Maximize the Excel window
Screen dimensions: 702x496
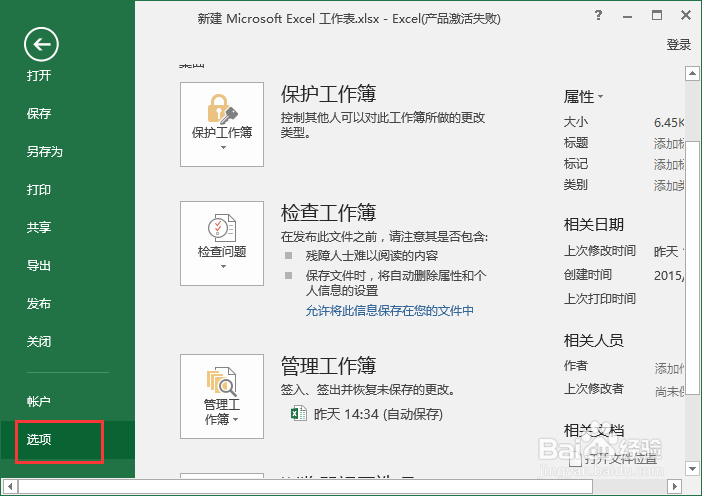[657, 16]
